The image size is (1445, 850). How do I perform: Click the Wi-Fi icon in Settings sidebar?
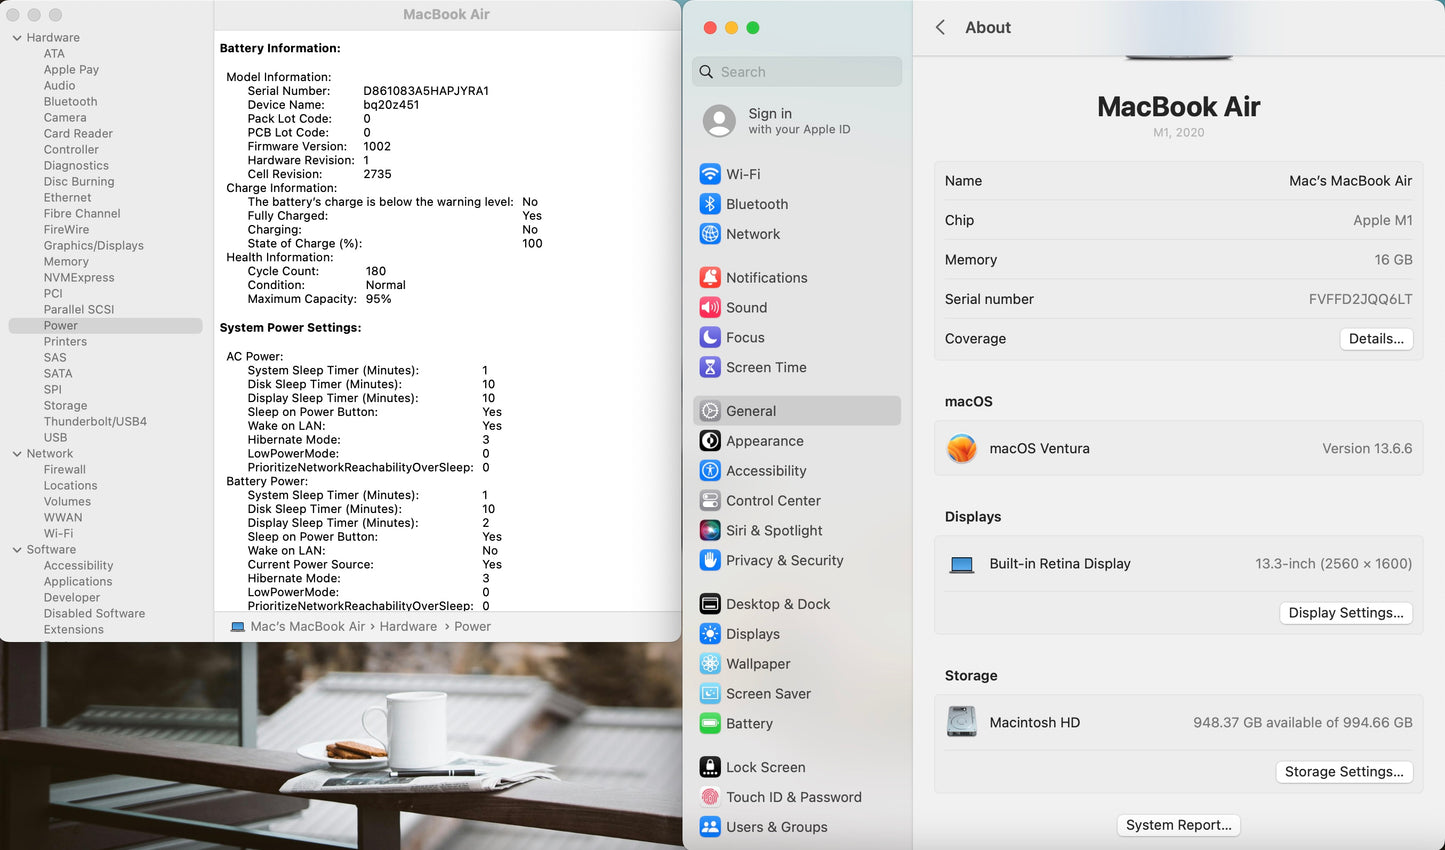point(710,174)
